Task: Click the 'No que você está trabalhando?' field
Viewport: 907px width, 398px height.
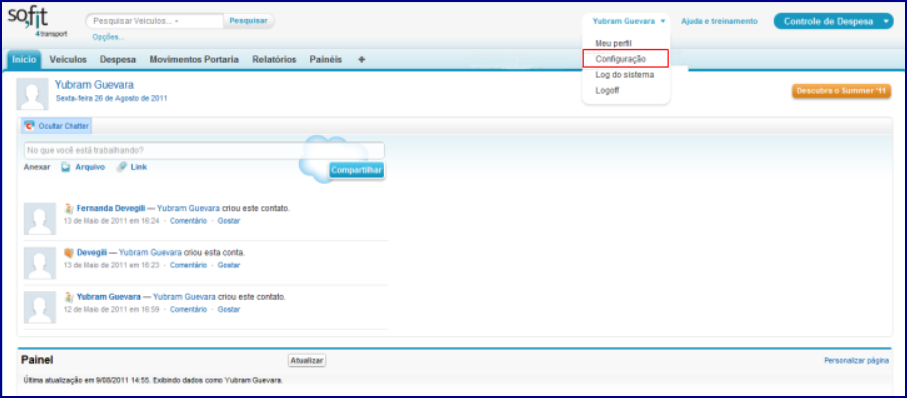Action: 204,150
